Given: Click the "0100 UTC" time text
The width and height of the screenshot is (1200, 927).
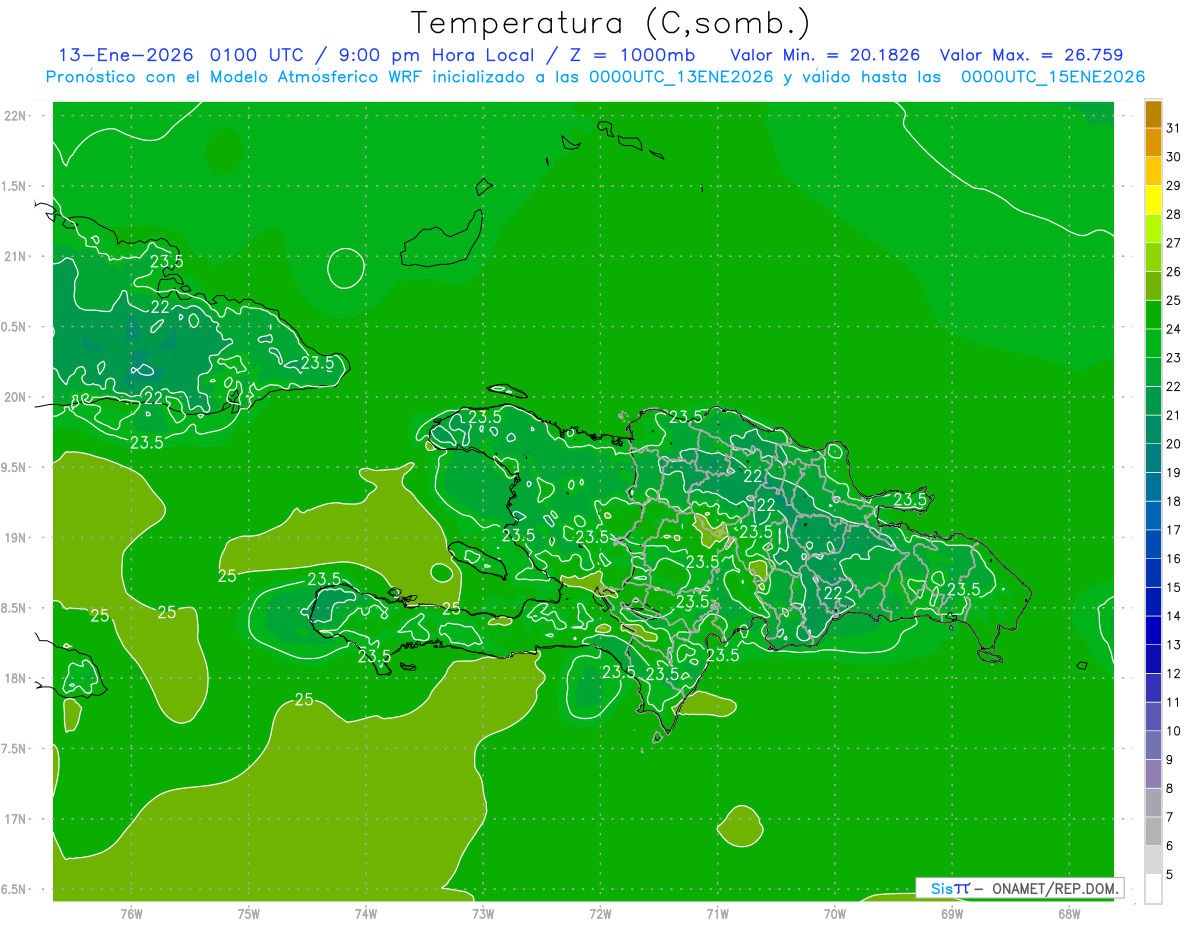Looking at the screenshot, I should [x=255, y=56].
